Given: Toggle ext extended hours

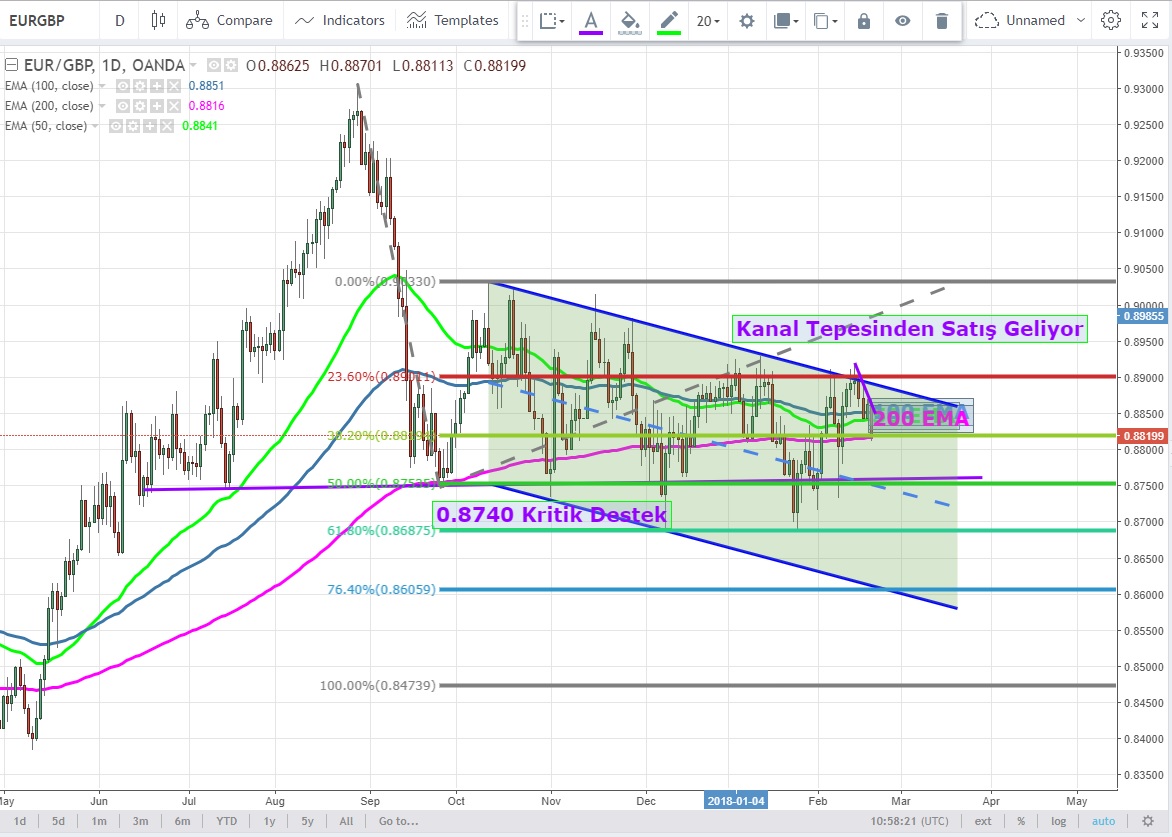Looking at the screenshot, I should pyautogui.click(x=983, y=821).
